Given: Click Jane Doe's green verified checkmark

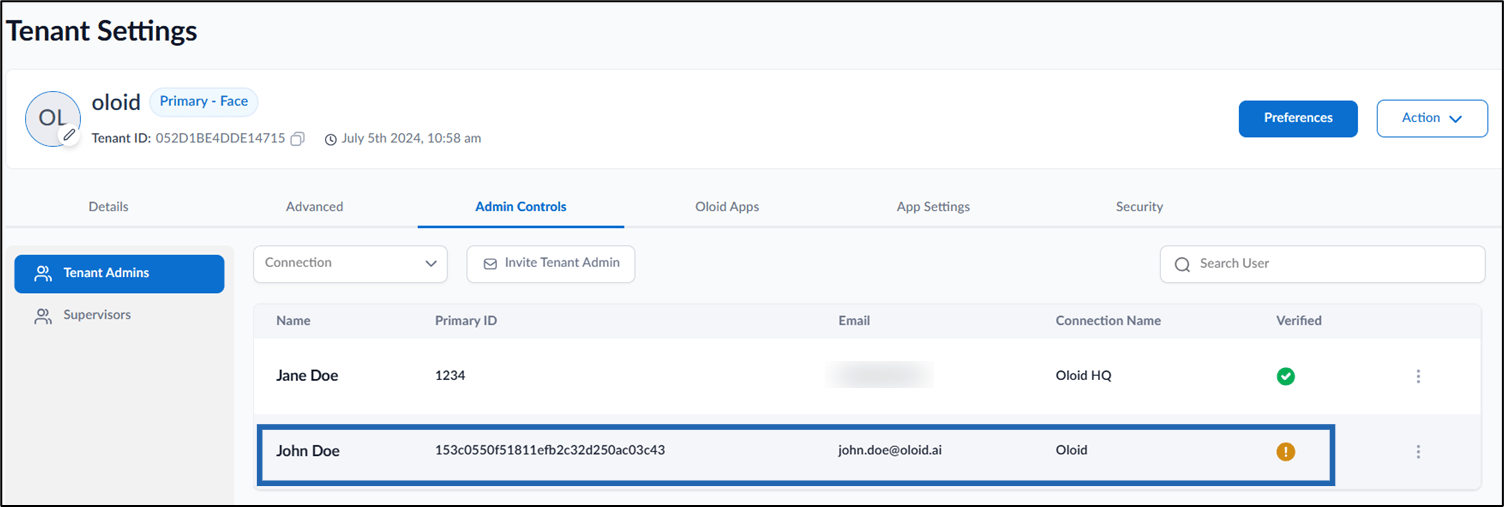Looking at the screenshot, I should click(x=1286, y=377).
